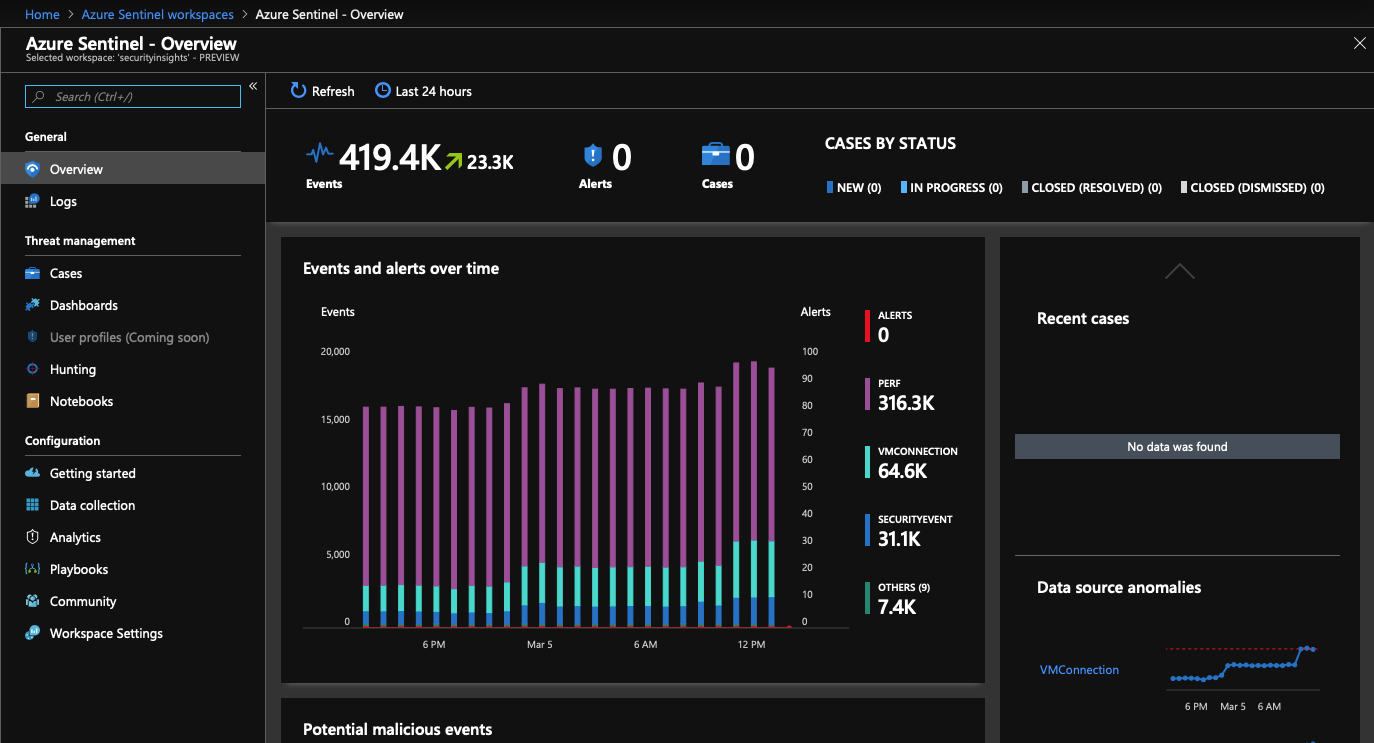Expand the upward chevron above Recent cases
The height and width of the screenshot is (743, 1374).
tap(1179, 271)
